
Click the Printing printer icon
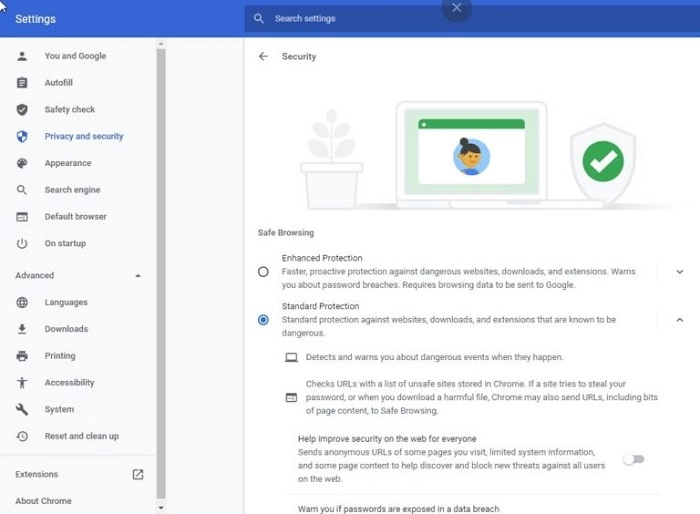[22, 356]
